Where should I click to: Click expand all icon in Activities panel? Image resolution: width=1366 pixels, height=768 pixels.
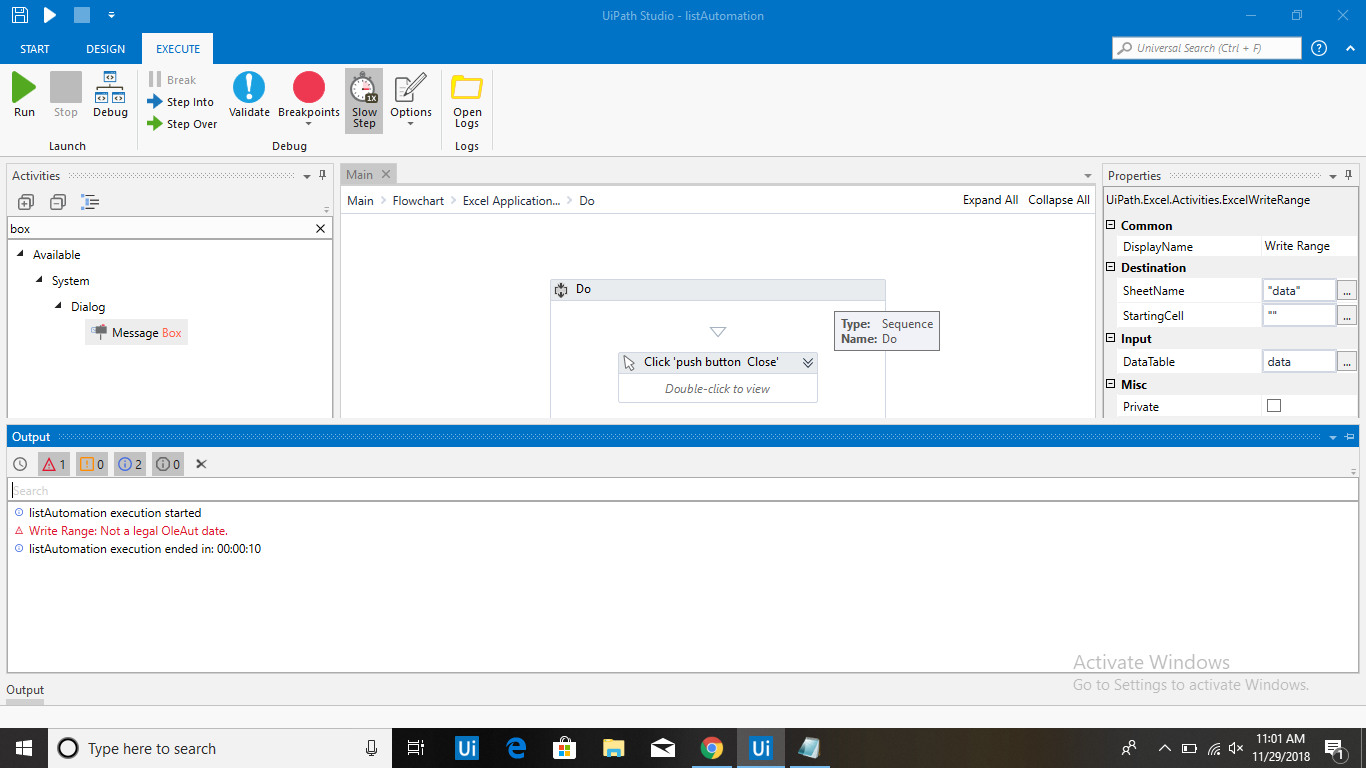(26, 202)
